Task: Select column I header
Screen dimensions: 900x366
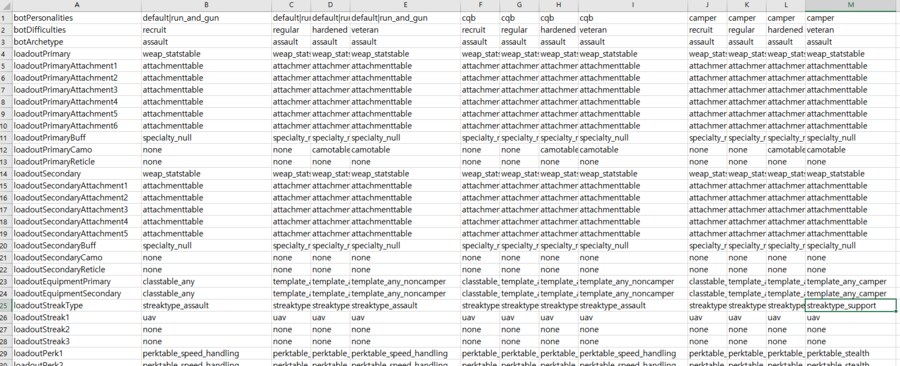Action: 633,5
